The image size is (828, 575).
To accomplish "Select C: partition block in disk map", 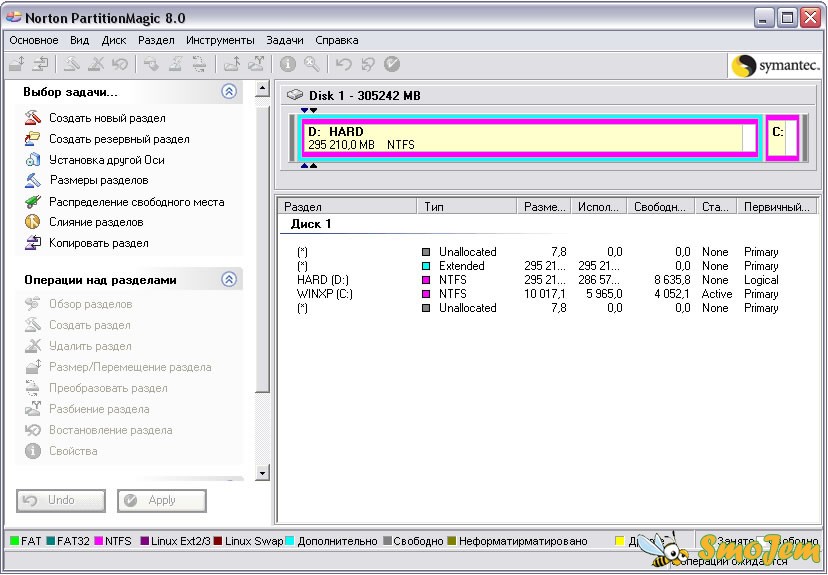I will (x=782, y=138).
